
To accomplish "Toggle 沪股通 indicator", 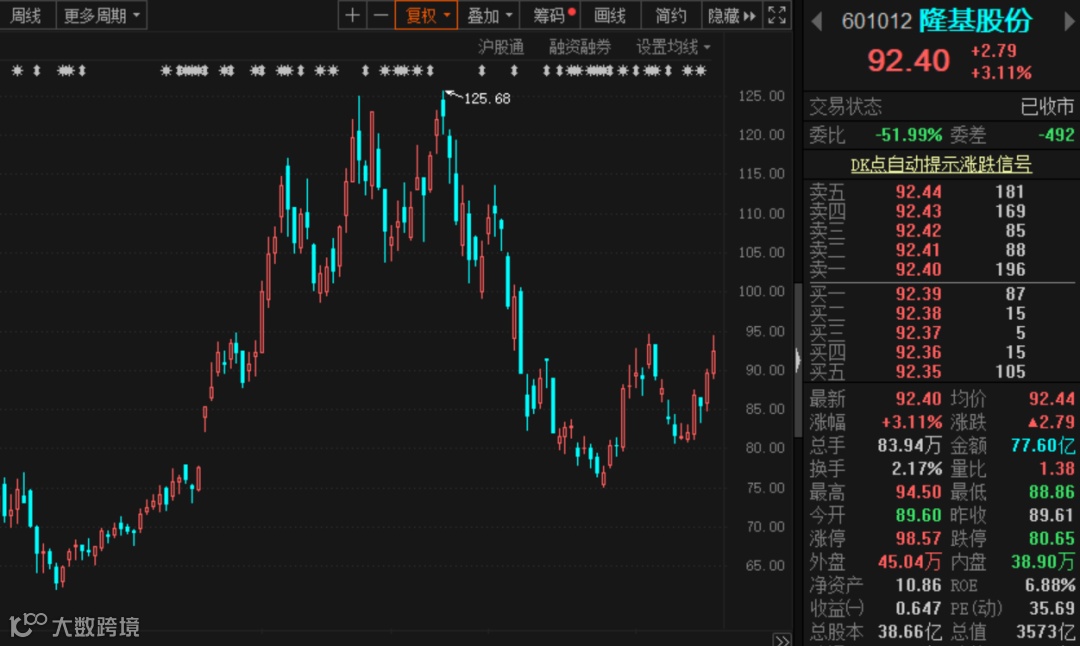I will [x=501, y=47].
